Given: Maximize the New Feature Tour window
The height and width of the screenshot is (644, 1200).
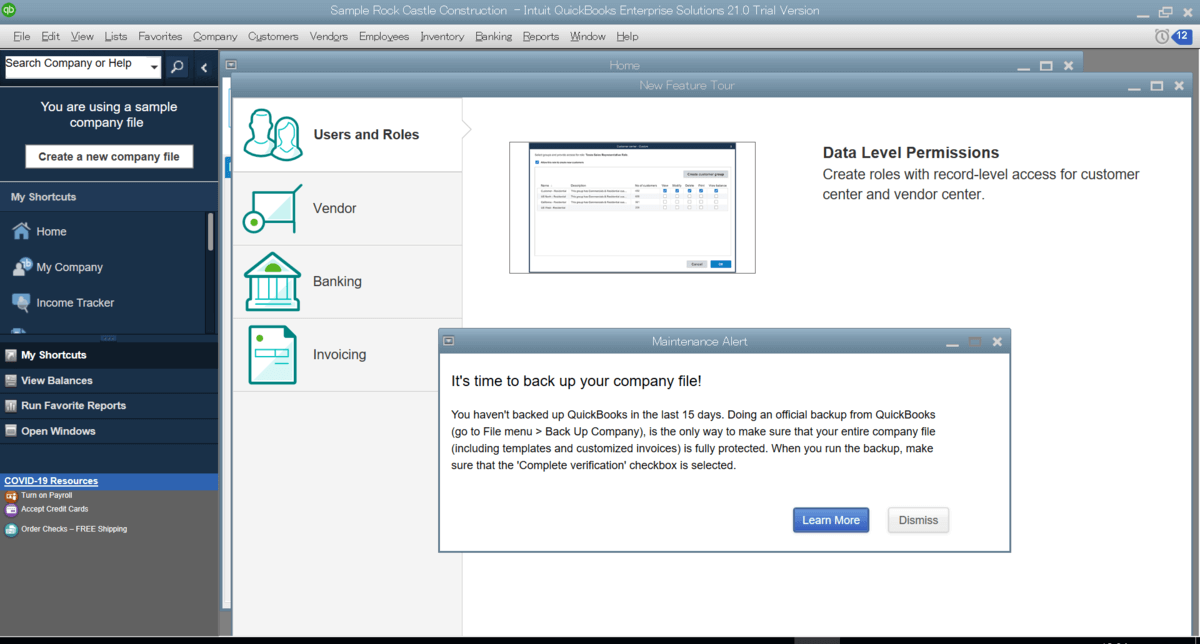Looking at the screenshot, I should 1156,86.
